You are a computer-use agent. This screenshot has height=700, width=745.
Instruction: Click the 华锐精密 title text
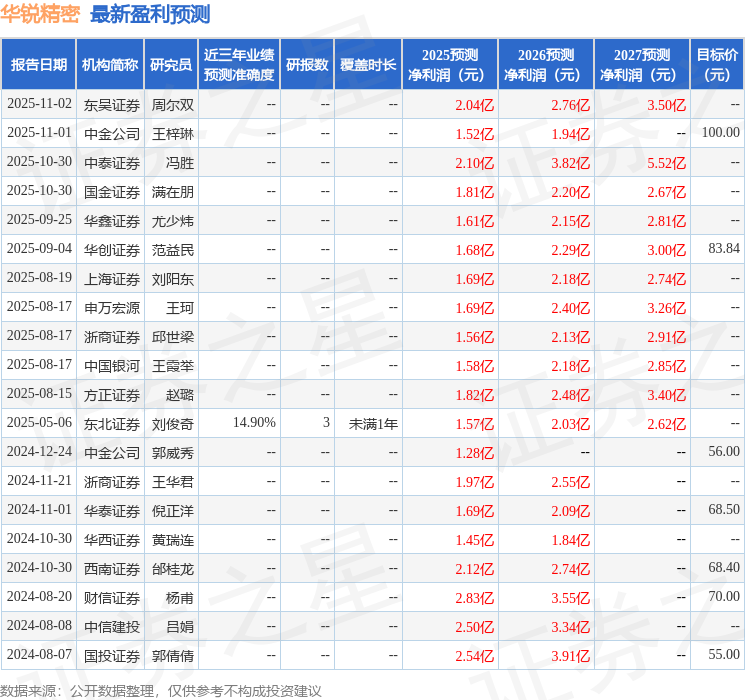click(x=40, y=14)
